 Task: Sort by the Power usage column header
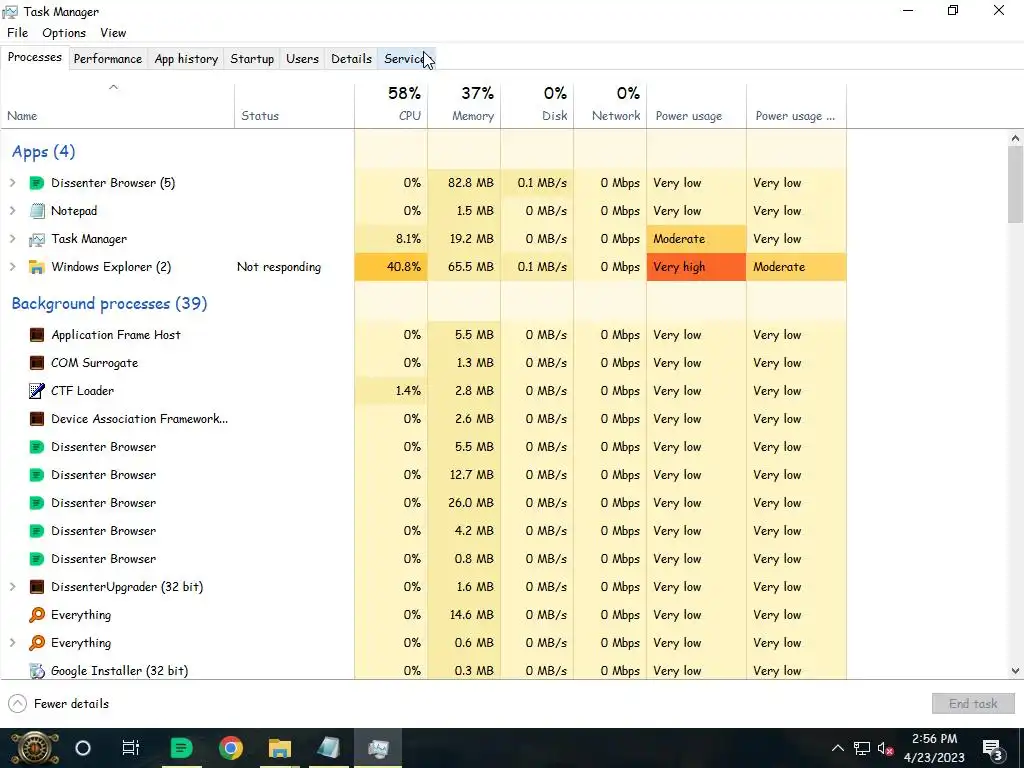(x=697, y=105)
